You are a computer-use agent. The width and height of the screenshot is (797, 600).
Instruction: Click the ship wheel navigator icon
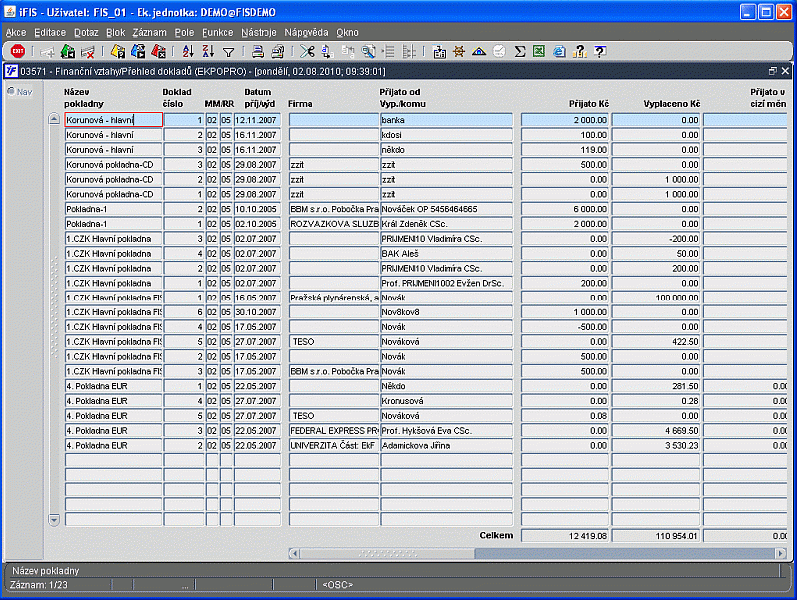tap(459, 51)
